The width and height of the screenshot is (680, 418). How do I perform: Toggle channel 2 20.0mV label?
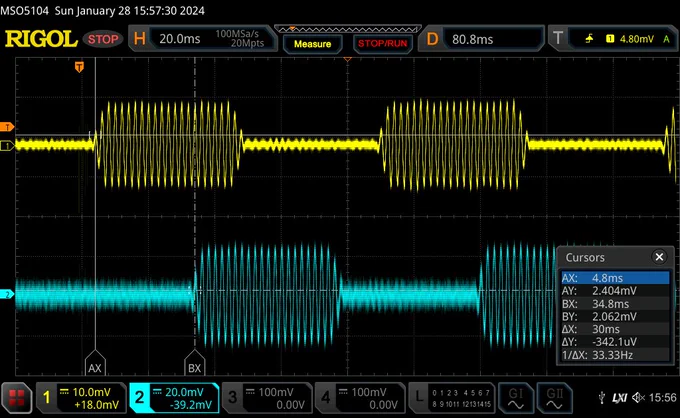point(184,392)
